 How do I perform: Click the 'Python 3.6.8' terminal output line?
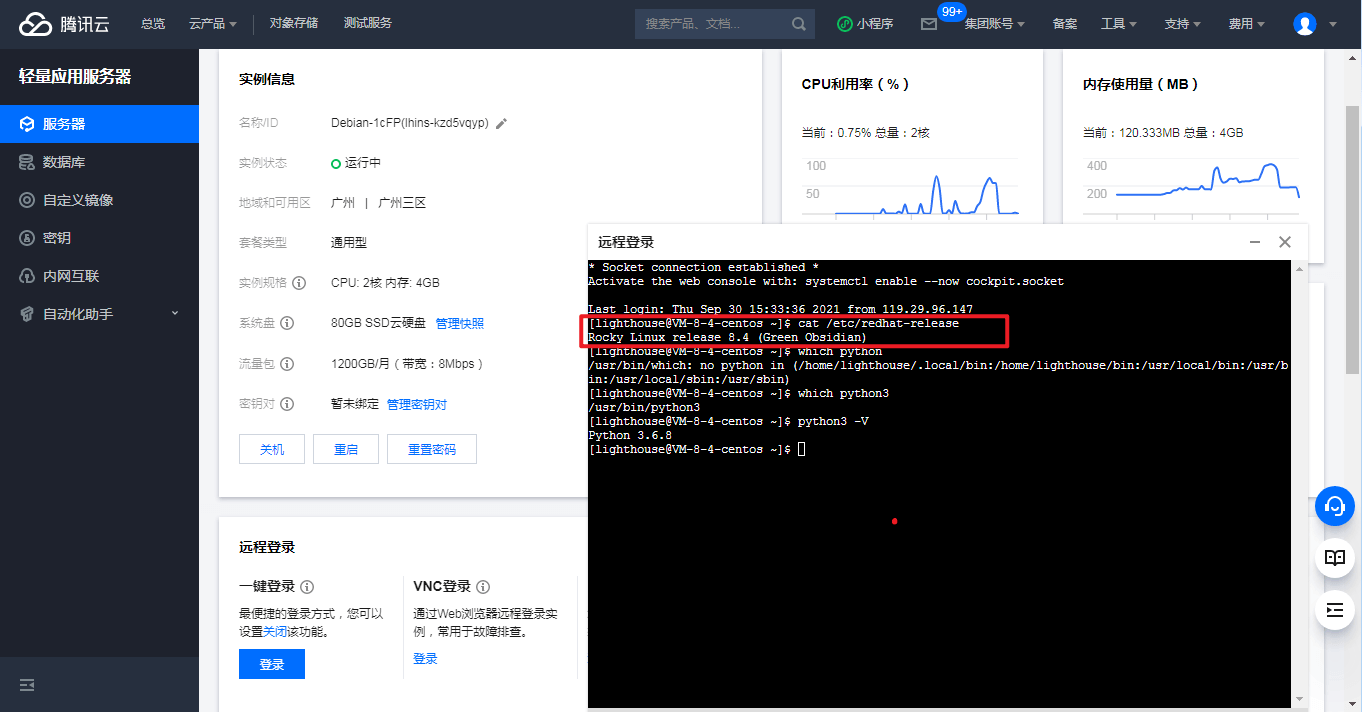click(630, 435)
